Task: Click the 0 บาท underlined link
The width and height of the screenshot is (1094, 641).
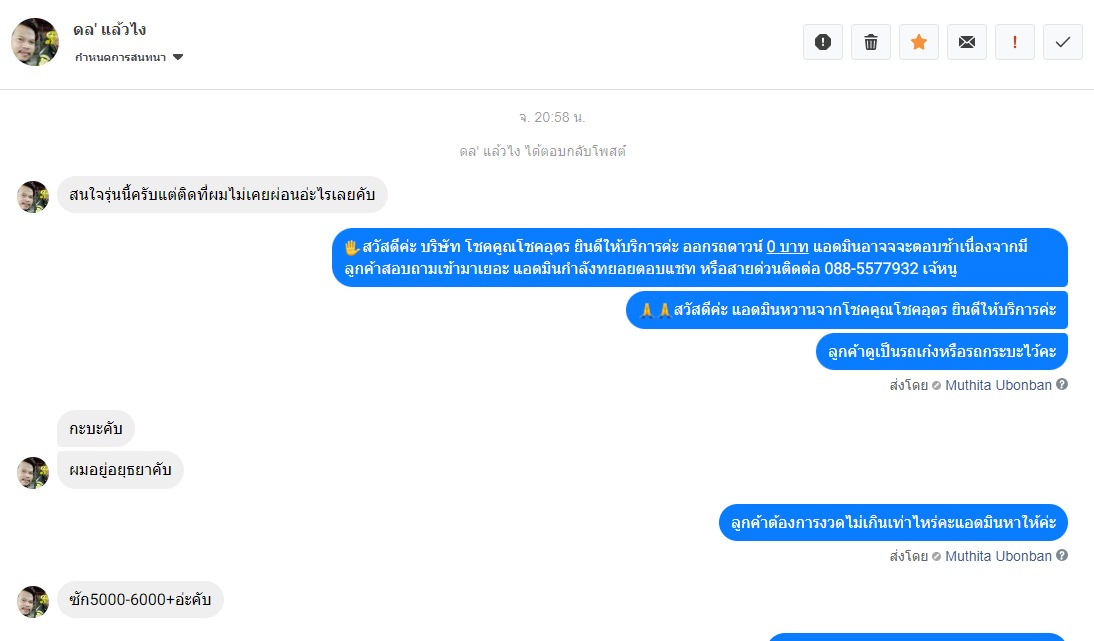Action: pyautogui.click(x=787, y=247)
